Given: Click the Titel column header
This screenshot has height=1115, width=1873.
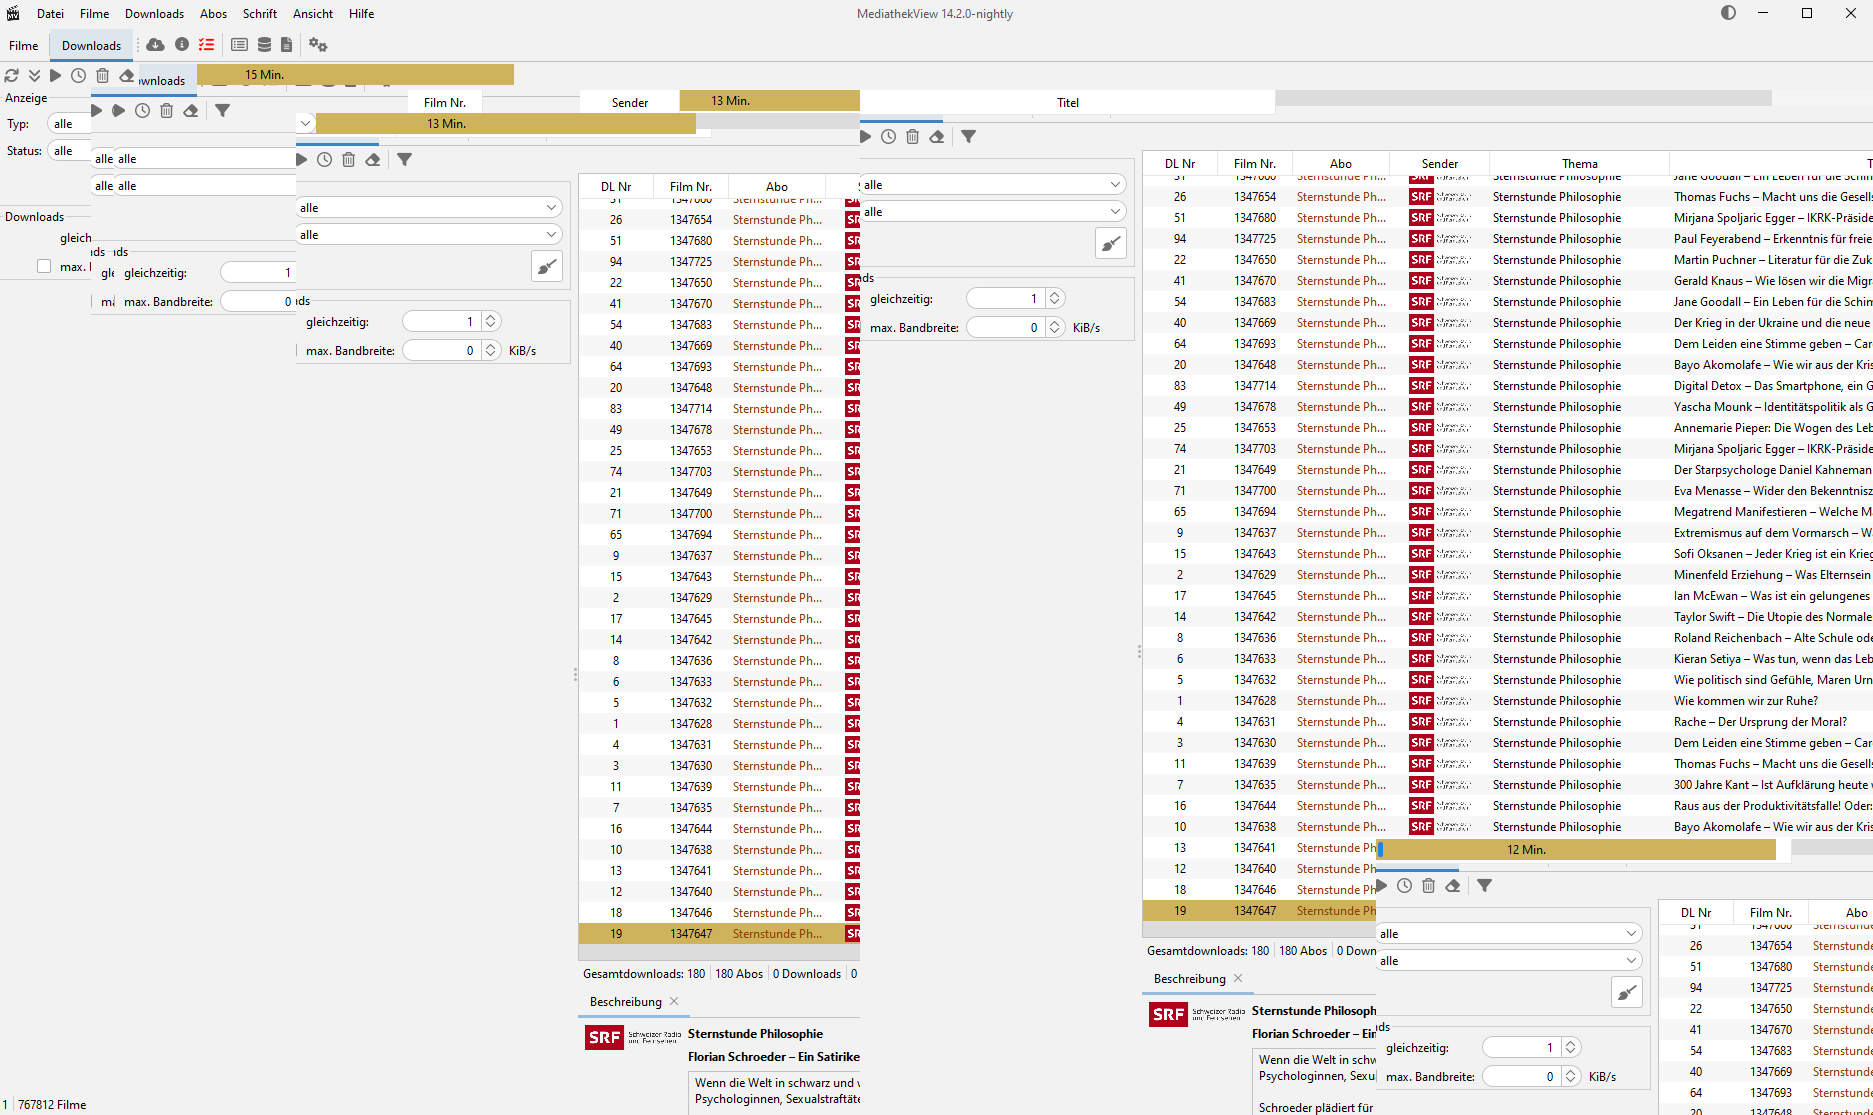Looking at the screenshot, I should tap(1067, 102).
